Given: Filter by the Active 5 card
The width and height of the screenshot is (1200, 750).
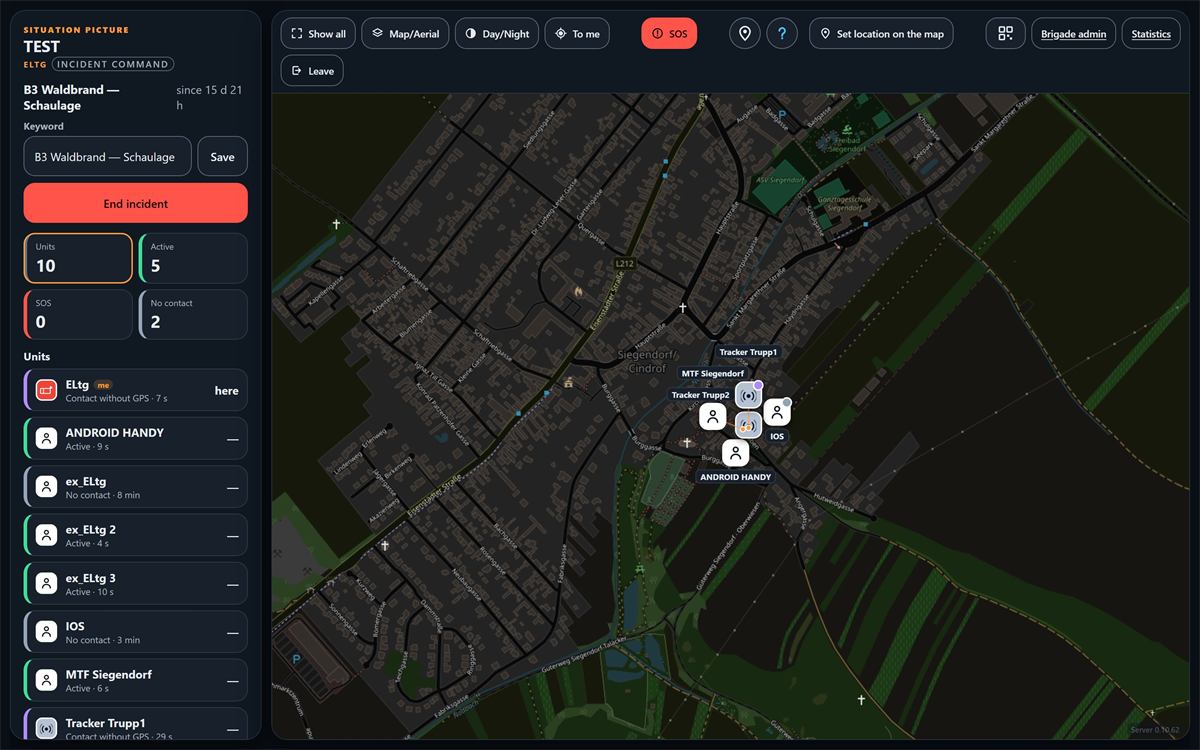Looking at the screenshot, I should click(193, 258).
